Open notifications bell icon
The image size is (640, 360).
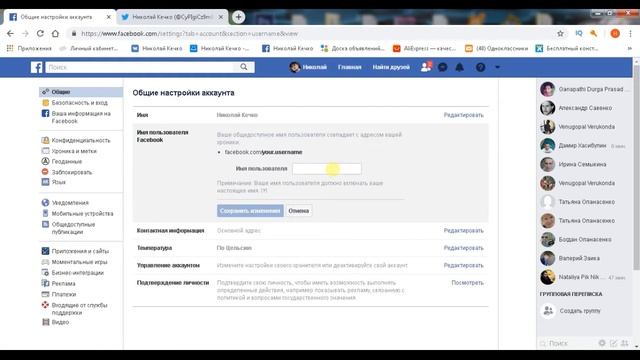[x=460, y=67]
